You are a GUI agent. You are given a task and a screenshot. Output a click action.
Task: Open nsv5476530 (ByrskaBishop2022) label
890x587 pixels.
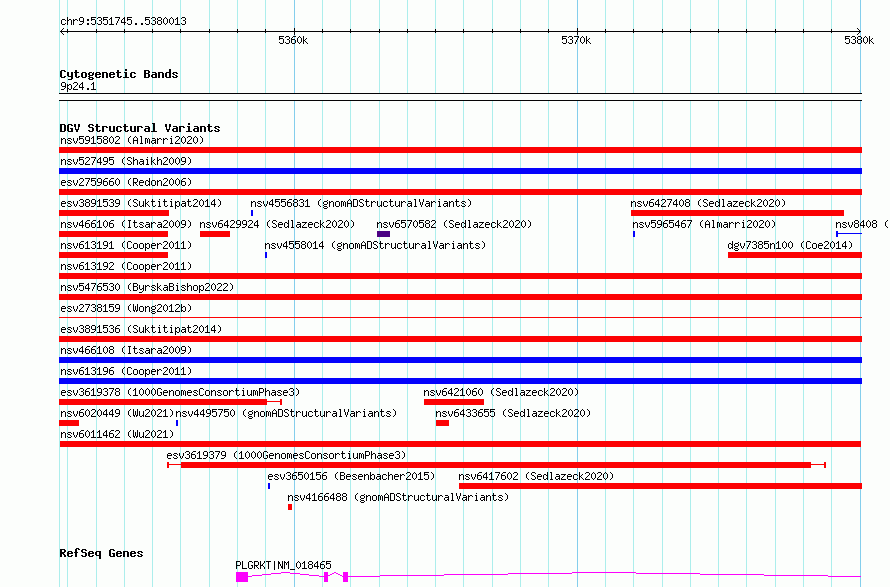(x=147, y=287)
